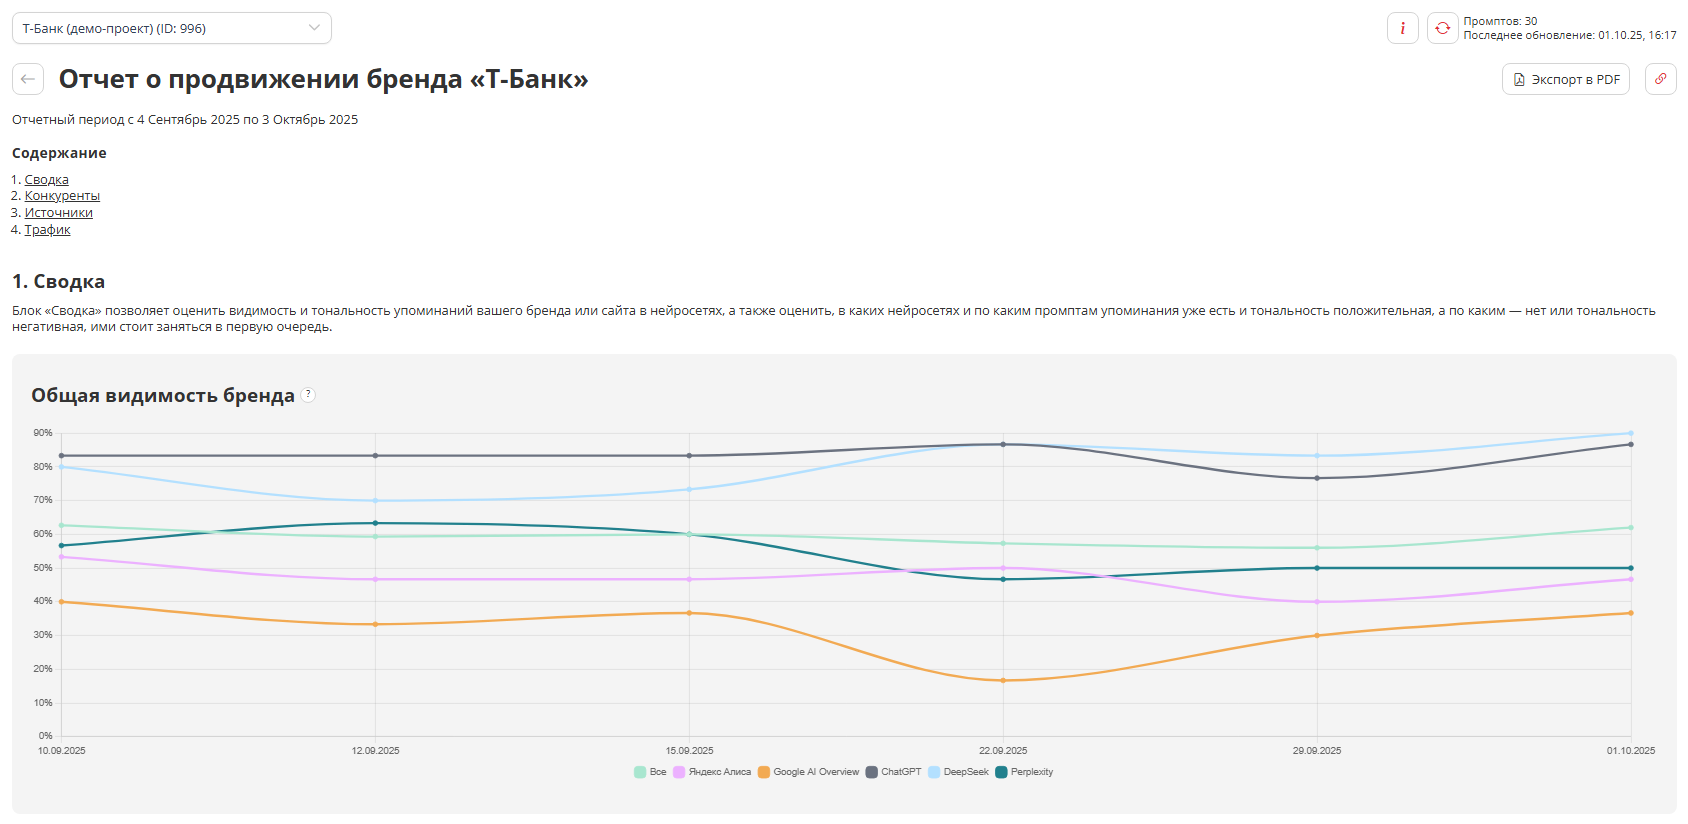The image size is (1688, 824).
Task: Go back with the left arrow button
Action: [x=28, y=79]
